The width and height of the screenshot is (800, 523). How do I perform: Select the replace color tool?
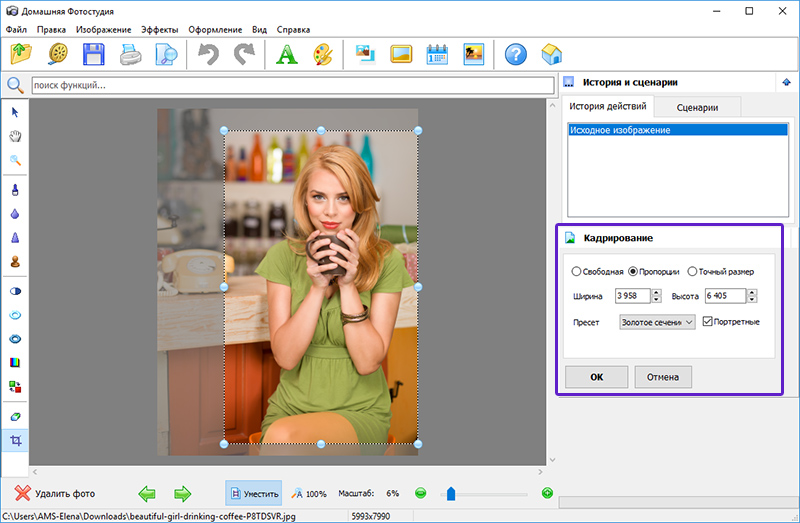point(15,387)
